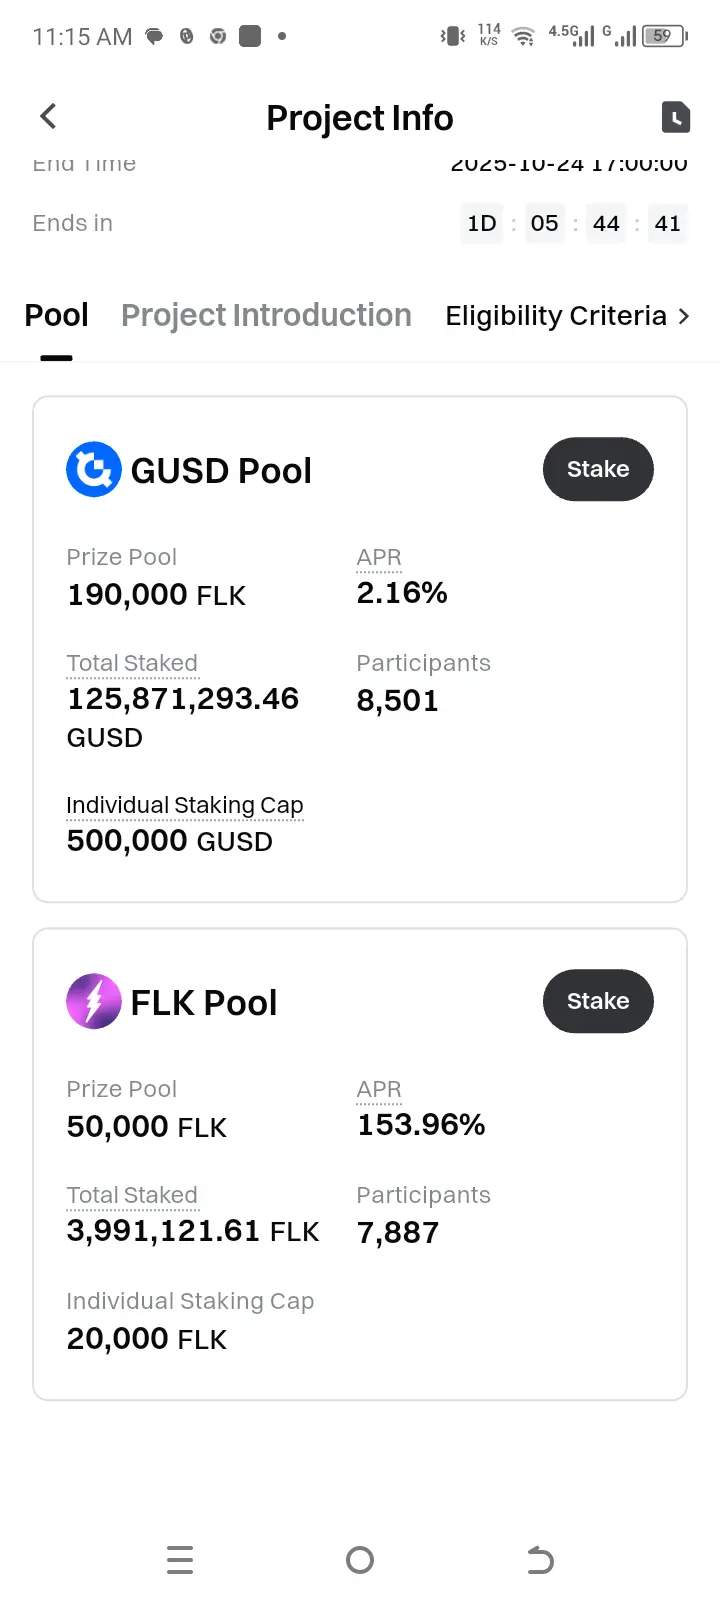Tap the FLK lightning logo

pyautogui.click(x=93, y=1002)
